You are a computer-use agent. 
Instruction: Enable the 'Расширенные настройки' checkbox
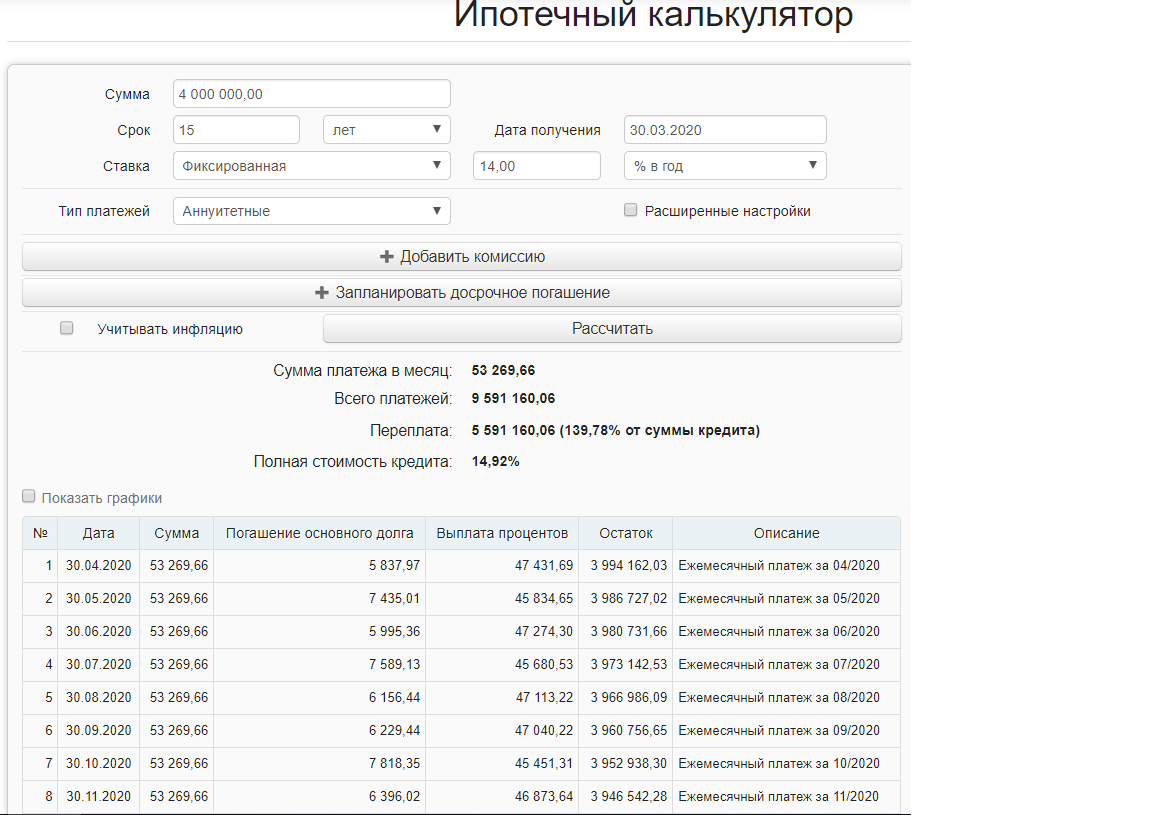630,210
